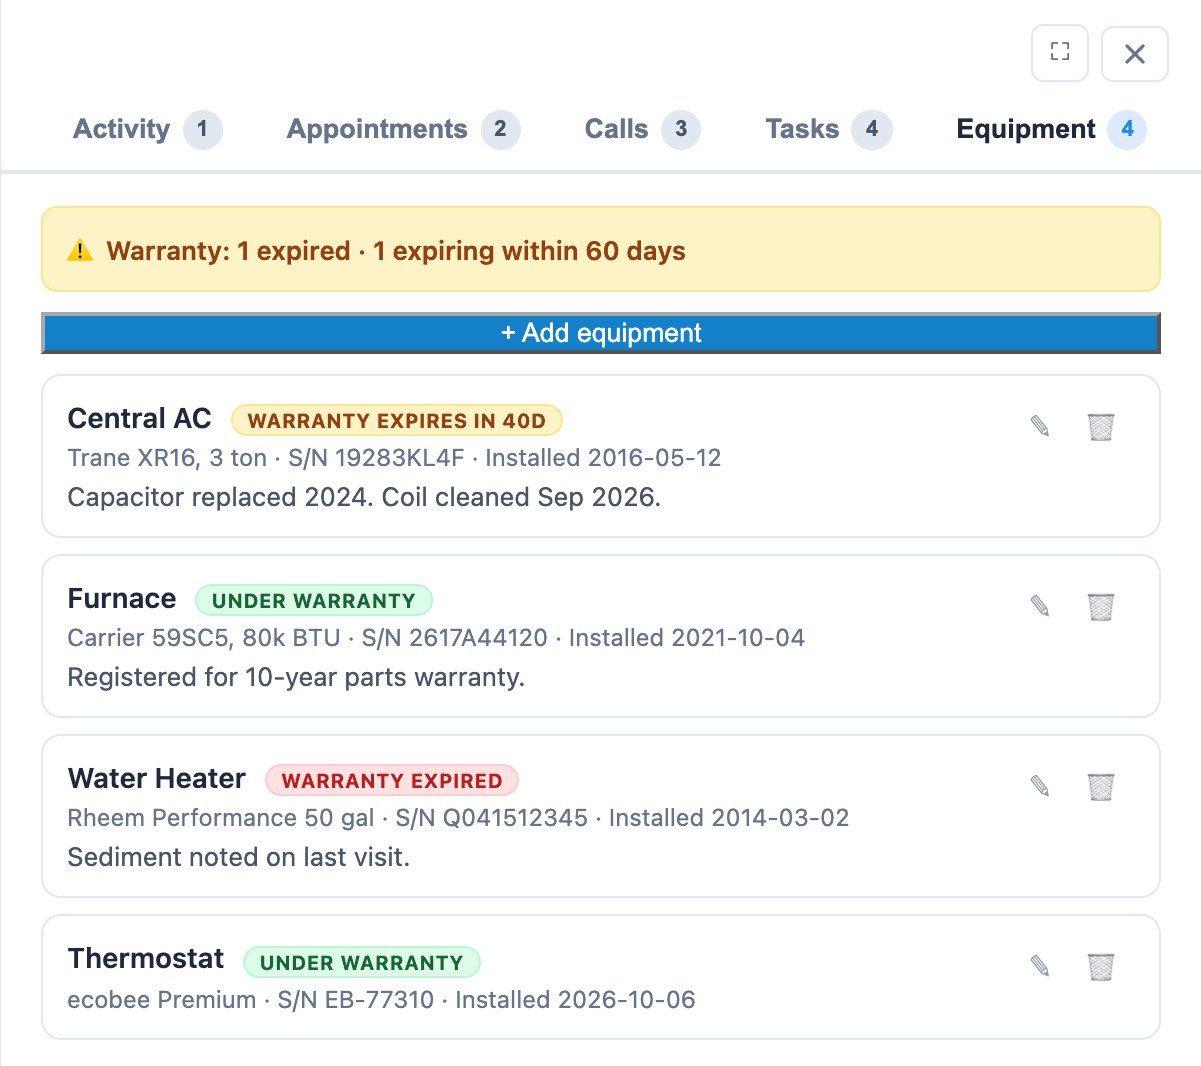Click Furnace's Under Warranty badge
1201x1066 pixels.
(x=314, y=601)
